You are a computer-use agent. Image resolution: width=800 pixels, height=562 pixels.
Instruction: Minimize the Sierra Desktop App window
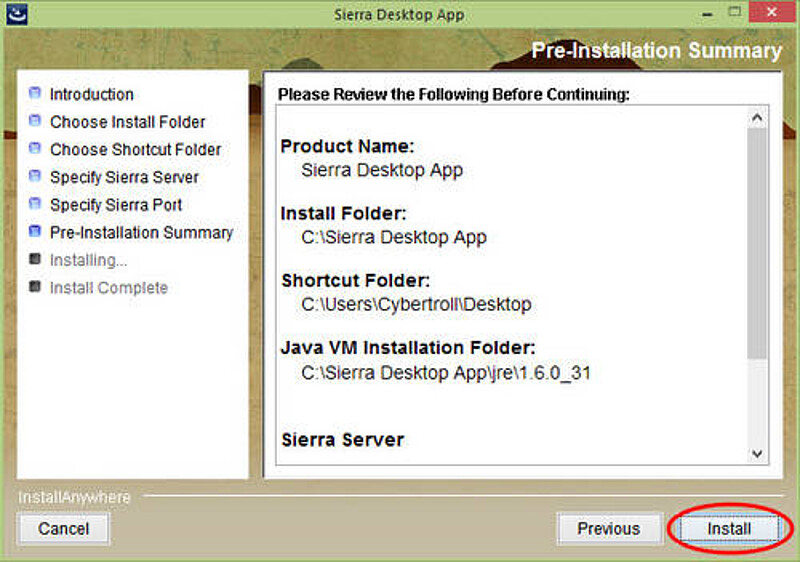[707, 14]
